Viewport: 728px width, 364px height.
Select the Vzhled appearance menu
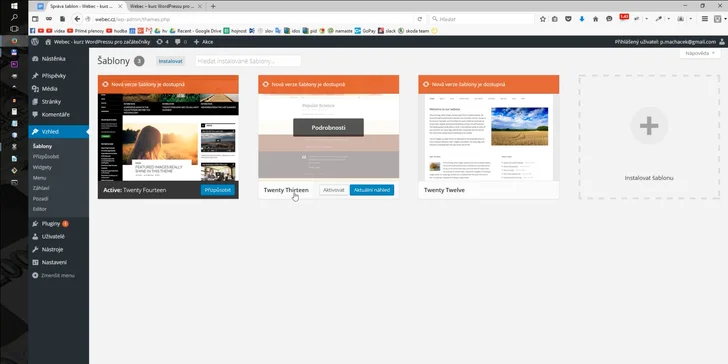point(58,132)
